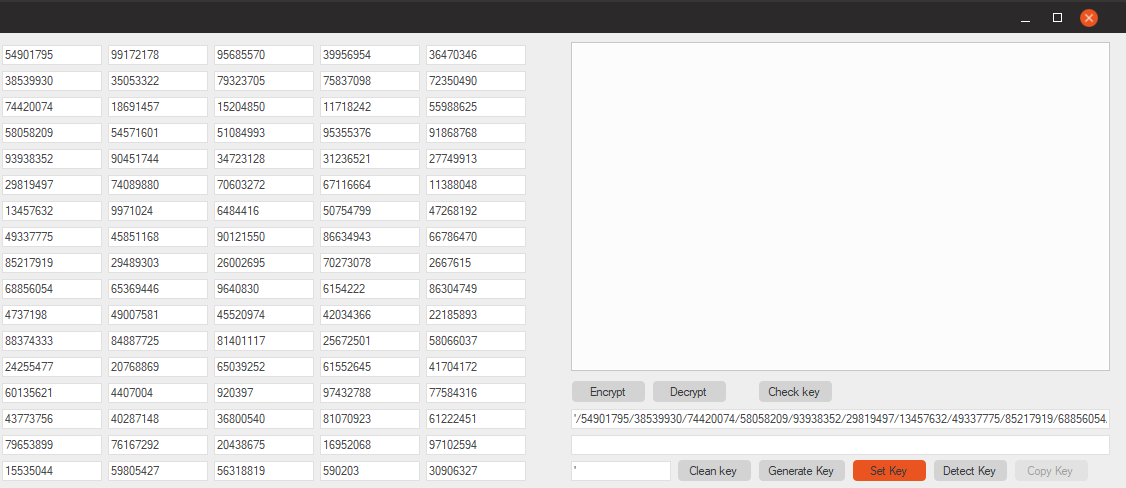This screenshot has width=1126, height=488.
Task: Focus the large empty message text area
Action: [840, 206]
